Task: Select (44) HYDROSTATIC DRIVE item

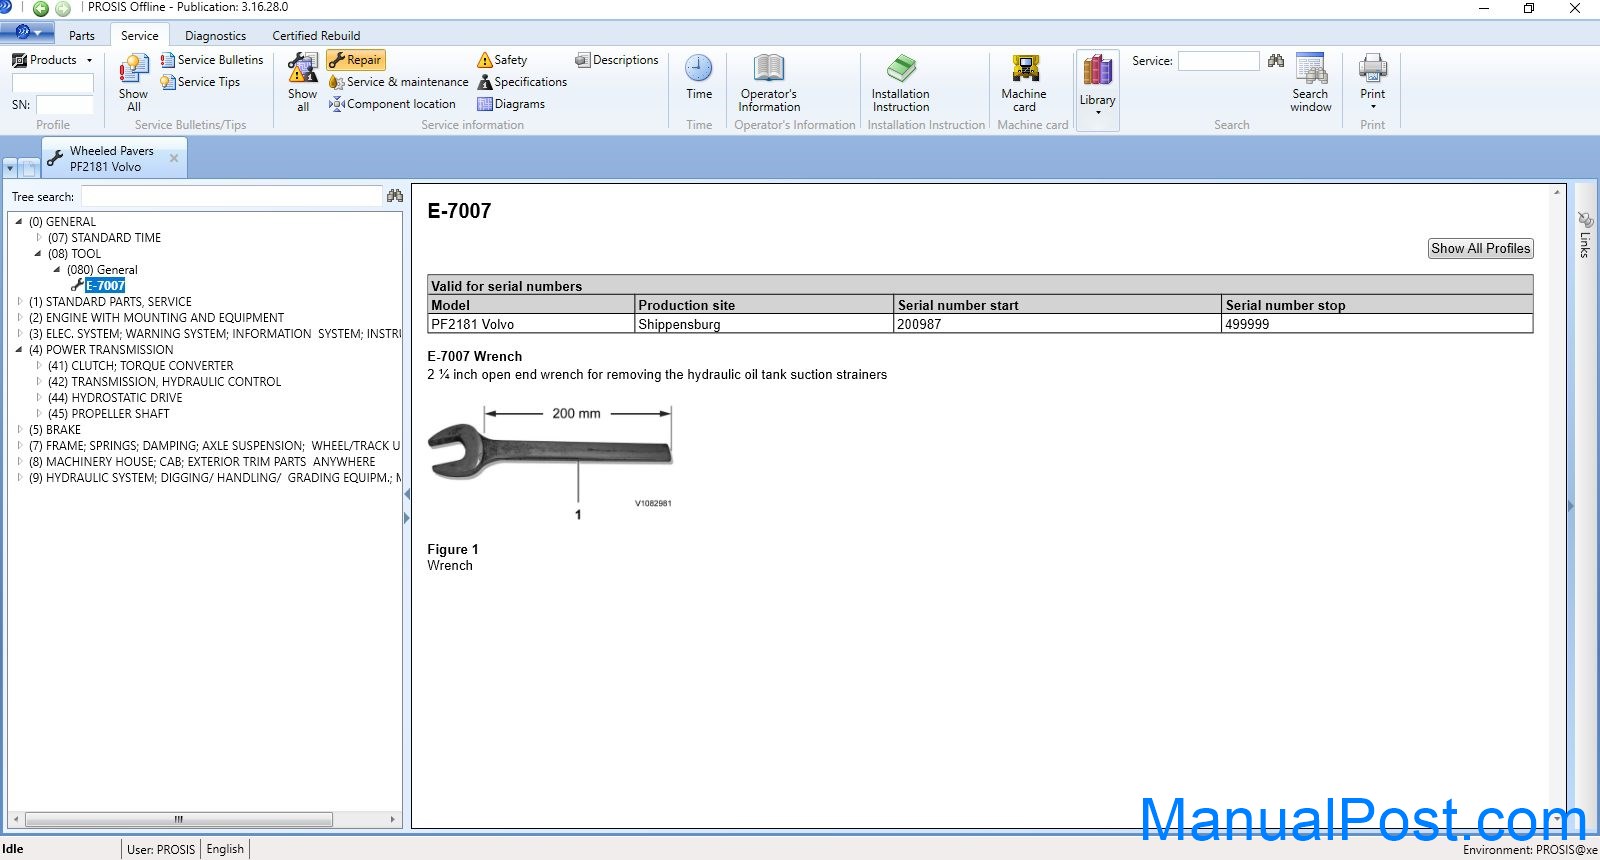Action: [x=115, y=398]
